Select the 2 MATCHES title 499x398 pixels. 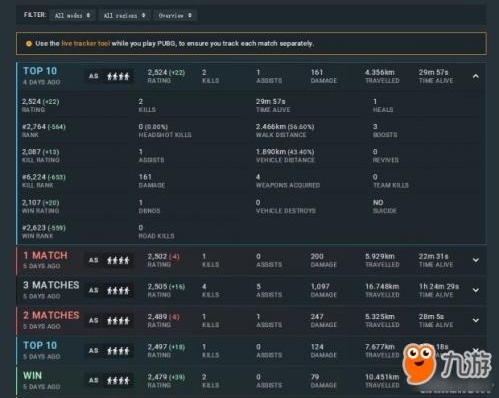51,315
